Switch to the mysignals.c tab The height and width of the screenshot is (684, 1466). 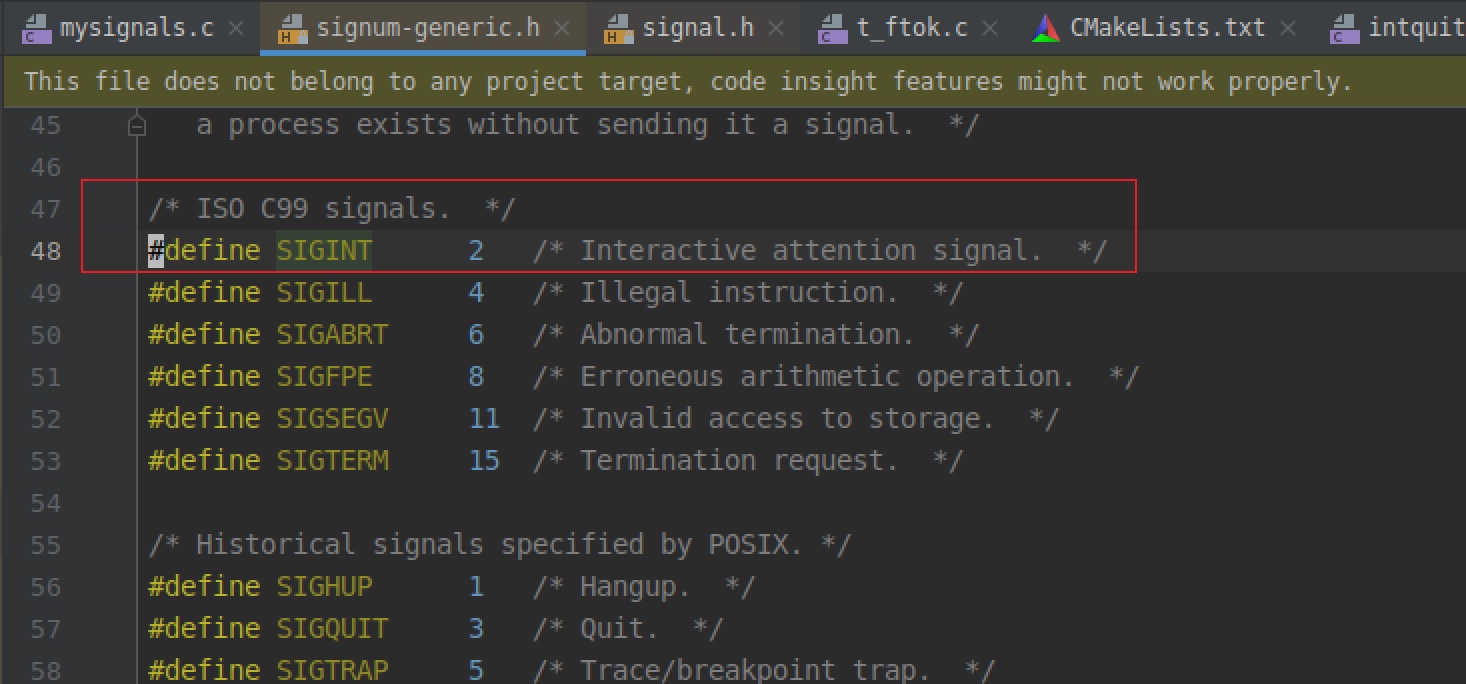[x=136, y=28]
